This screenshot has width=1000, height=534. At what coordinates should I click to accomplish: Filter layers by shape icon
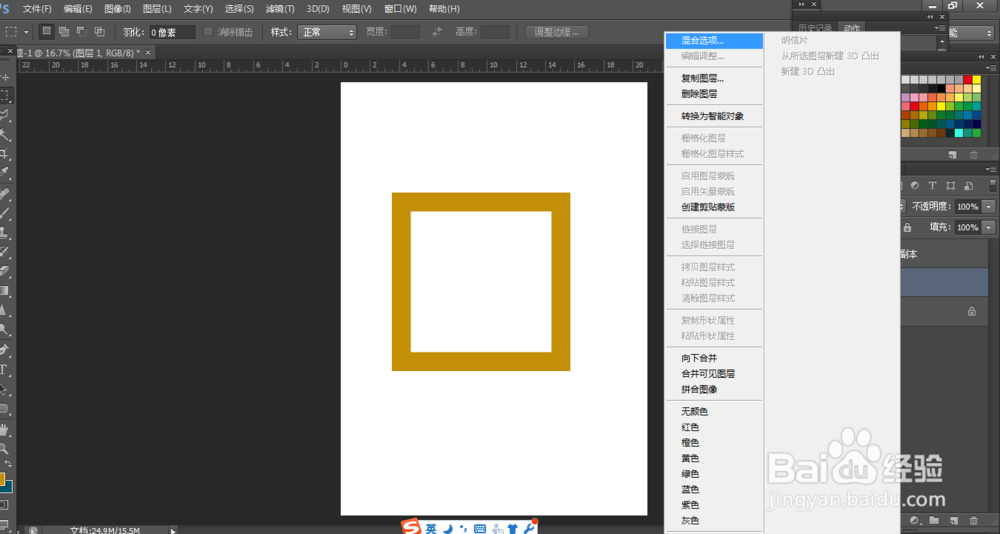pos(951,186)
